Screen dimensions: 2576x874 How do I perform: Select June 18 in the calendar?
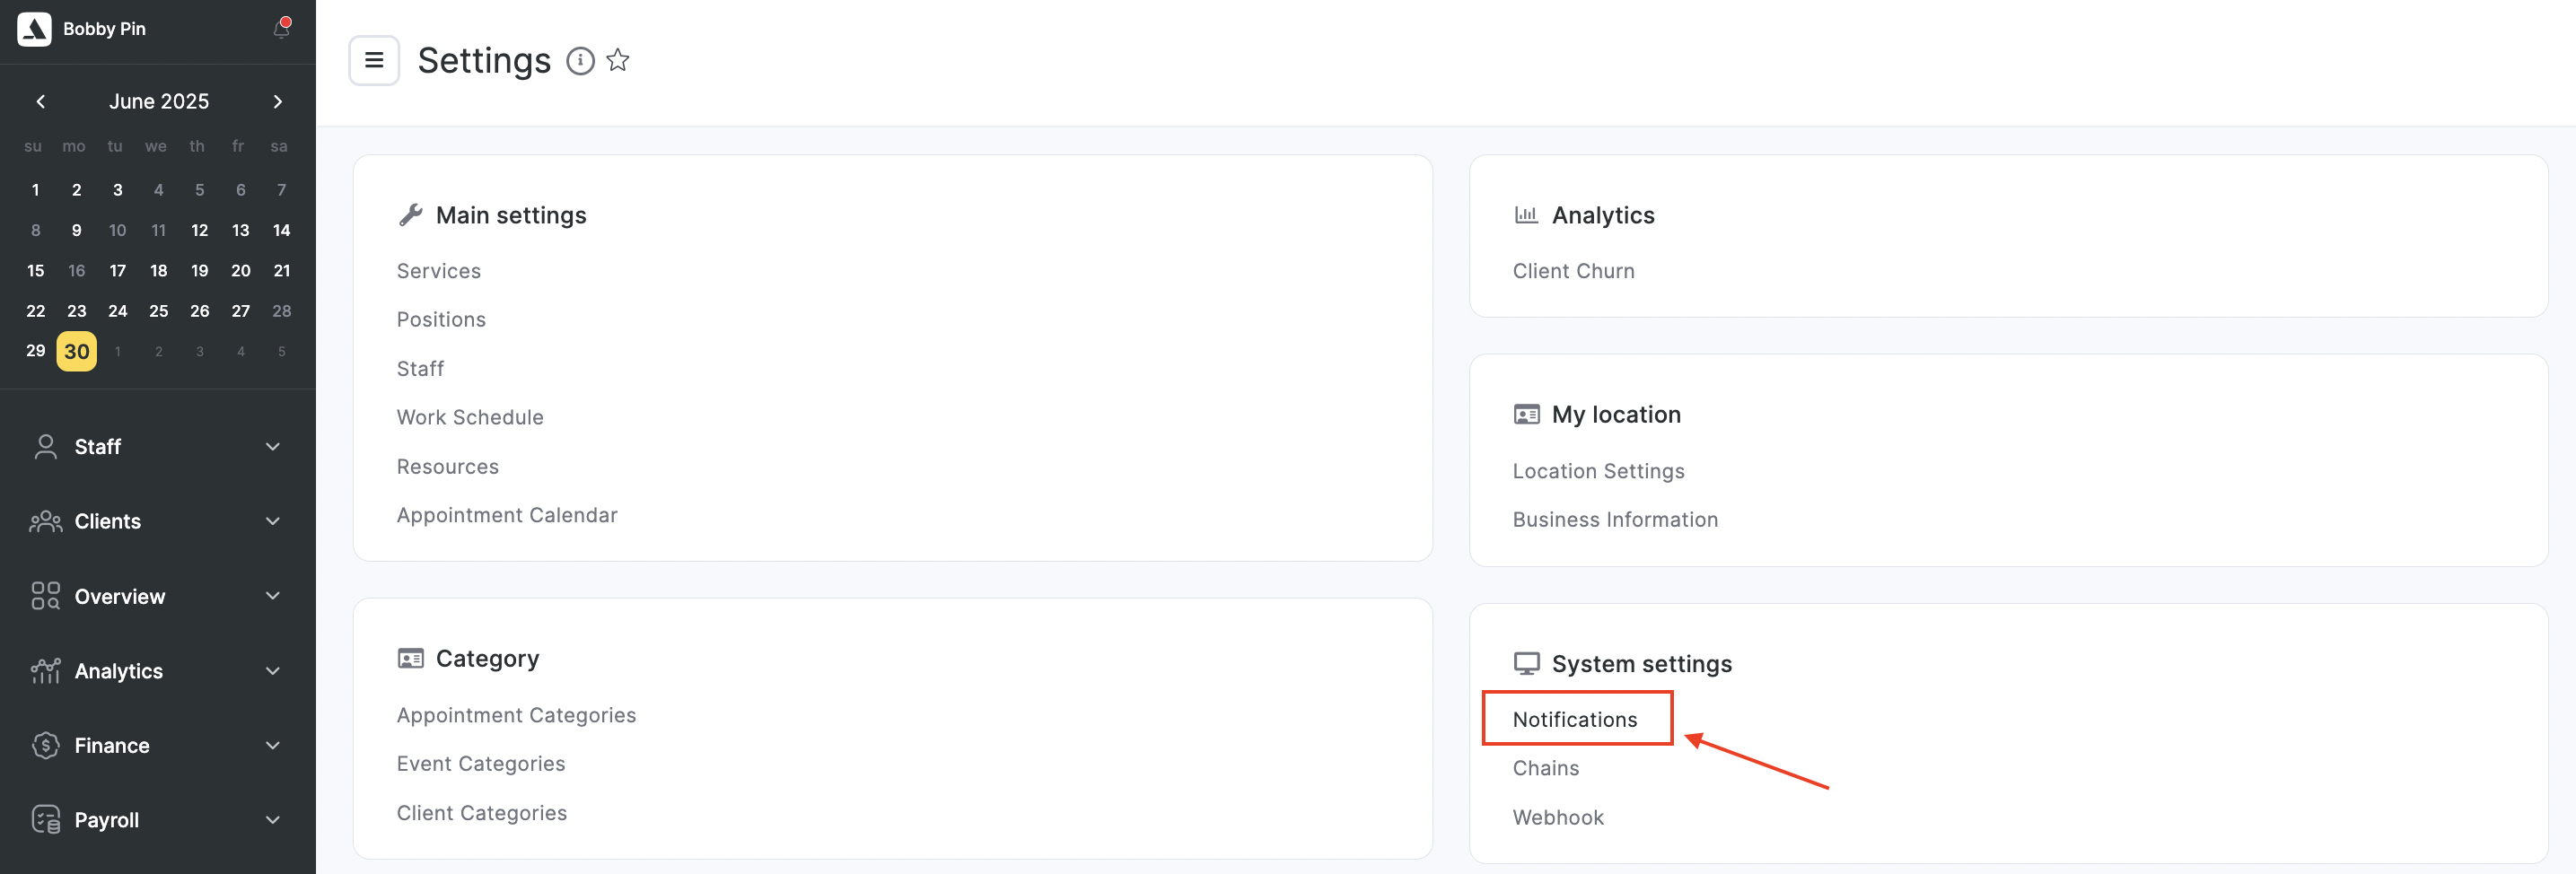[x=158, y=271]
